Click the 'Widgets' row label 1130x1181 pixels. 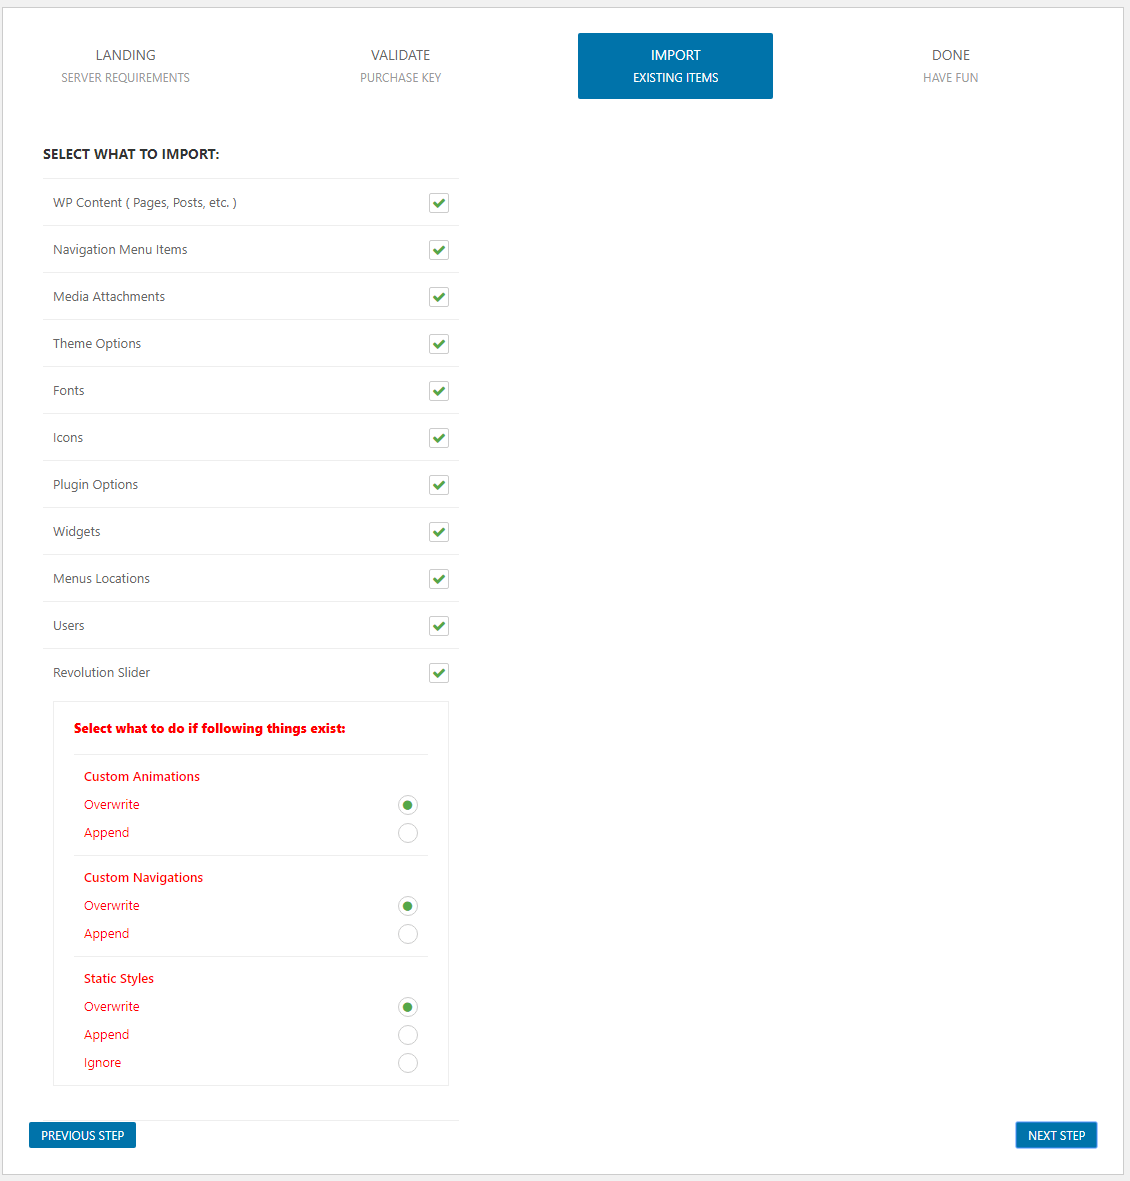click(76, 532)
